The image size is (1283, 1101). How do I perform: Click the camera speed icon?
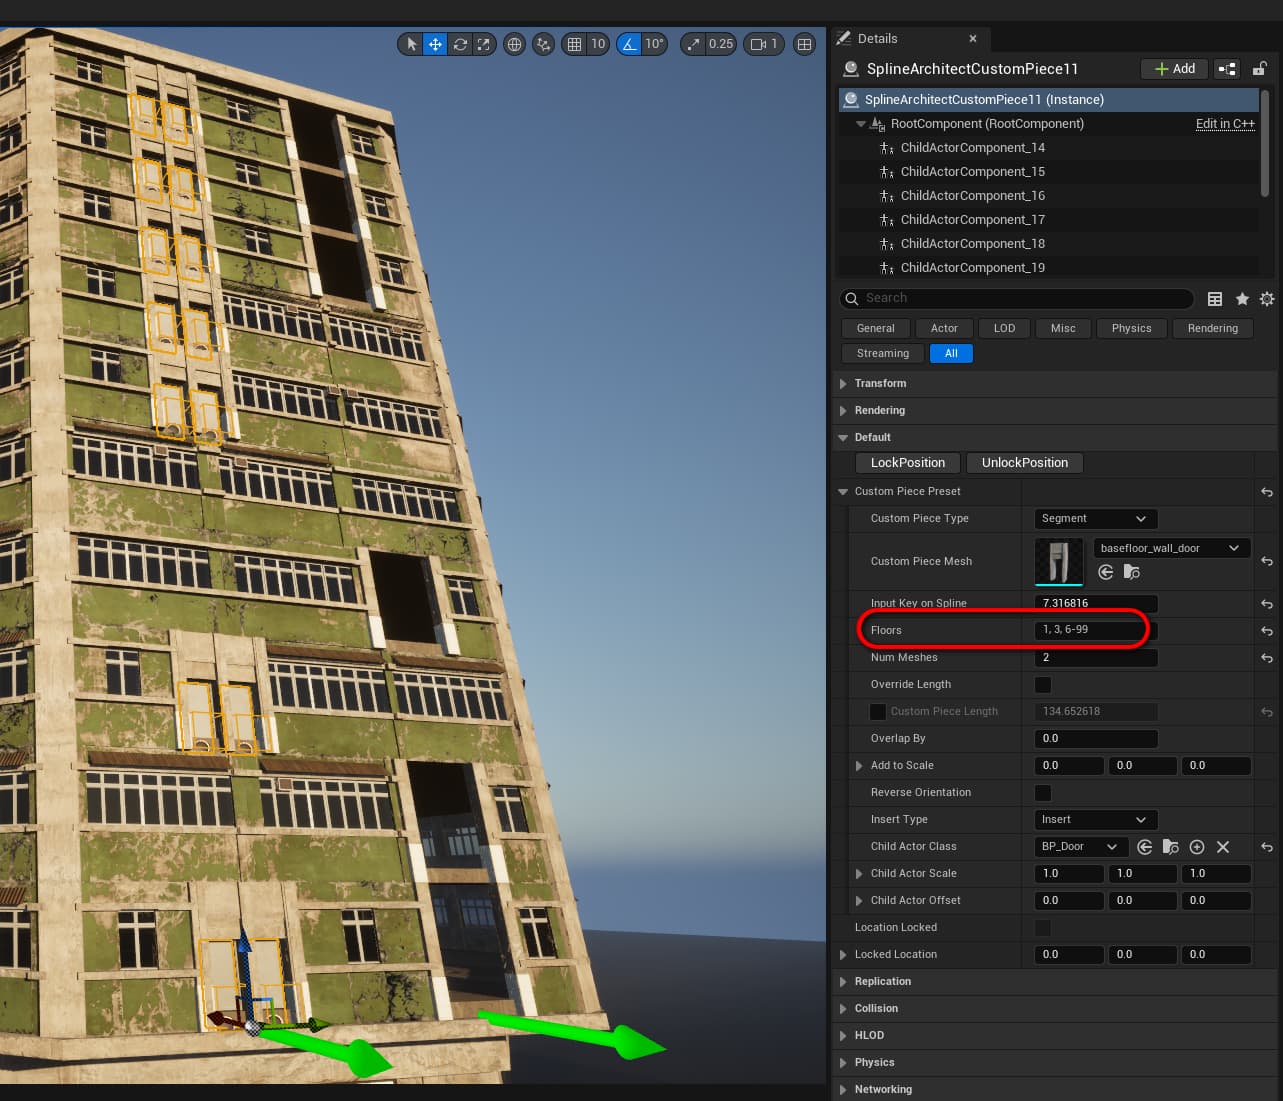point(759,44)
